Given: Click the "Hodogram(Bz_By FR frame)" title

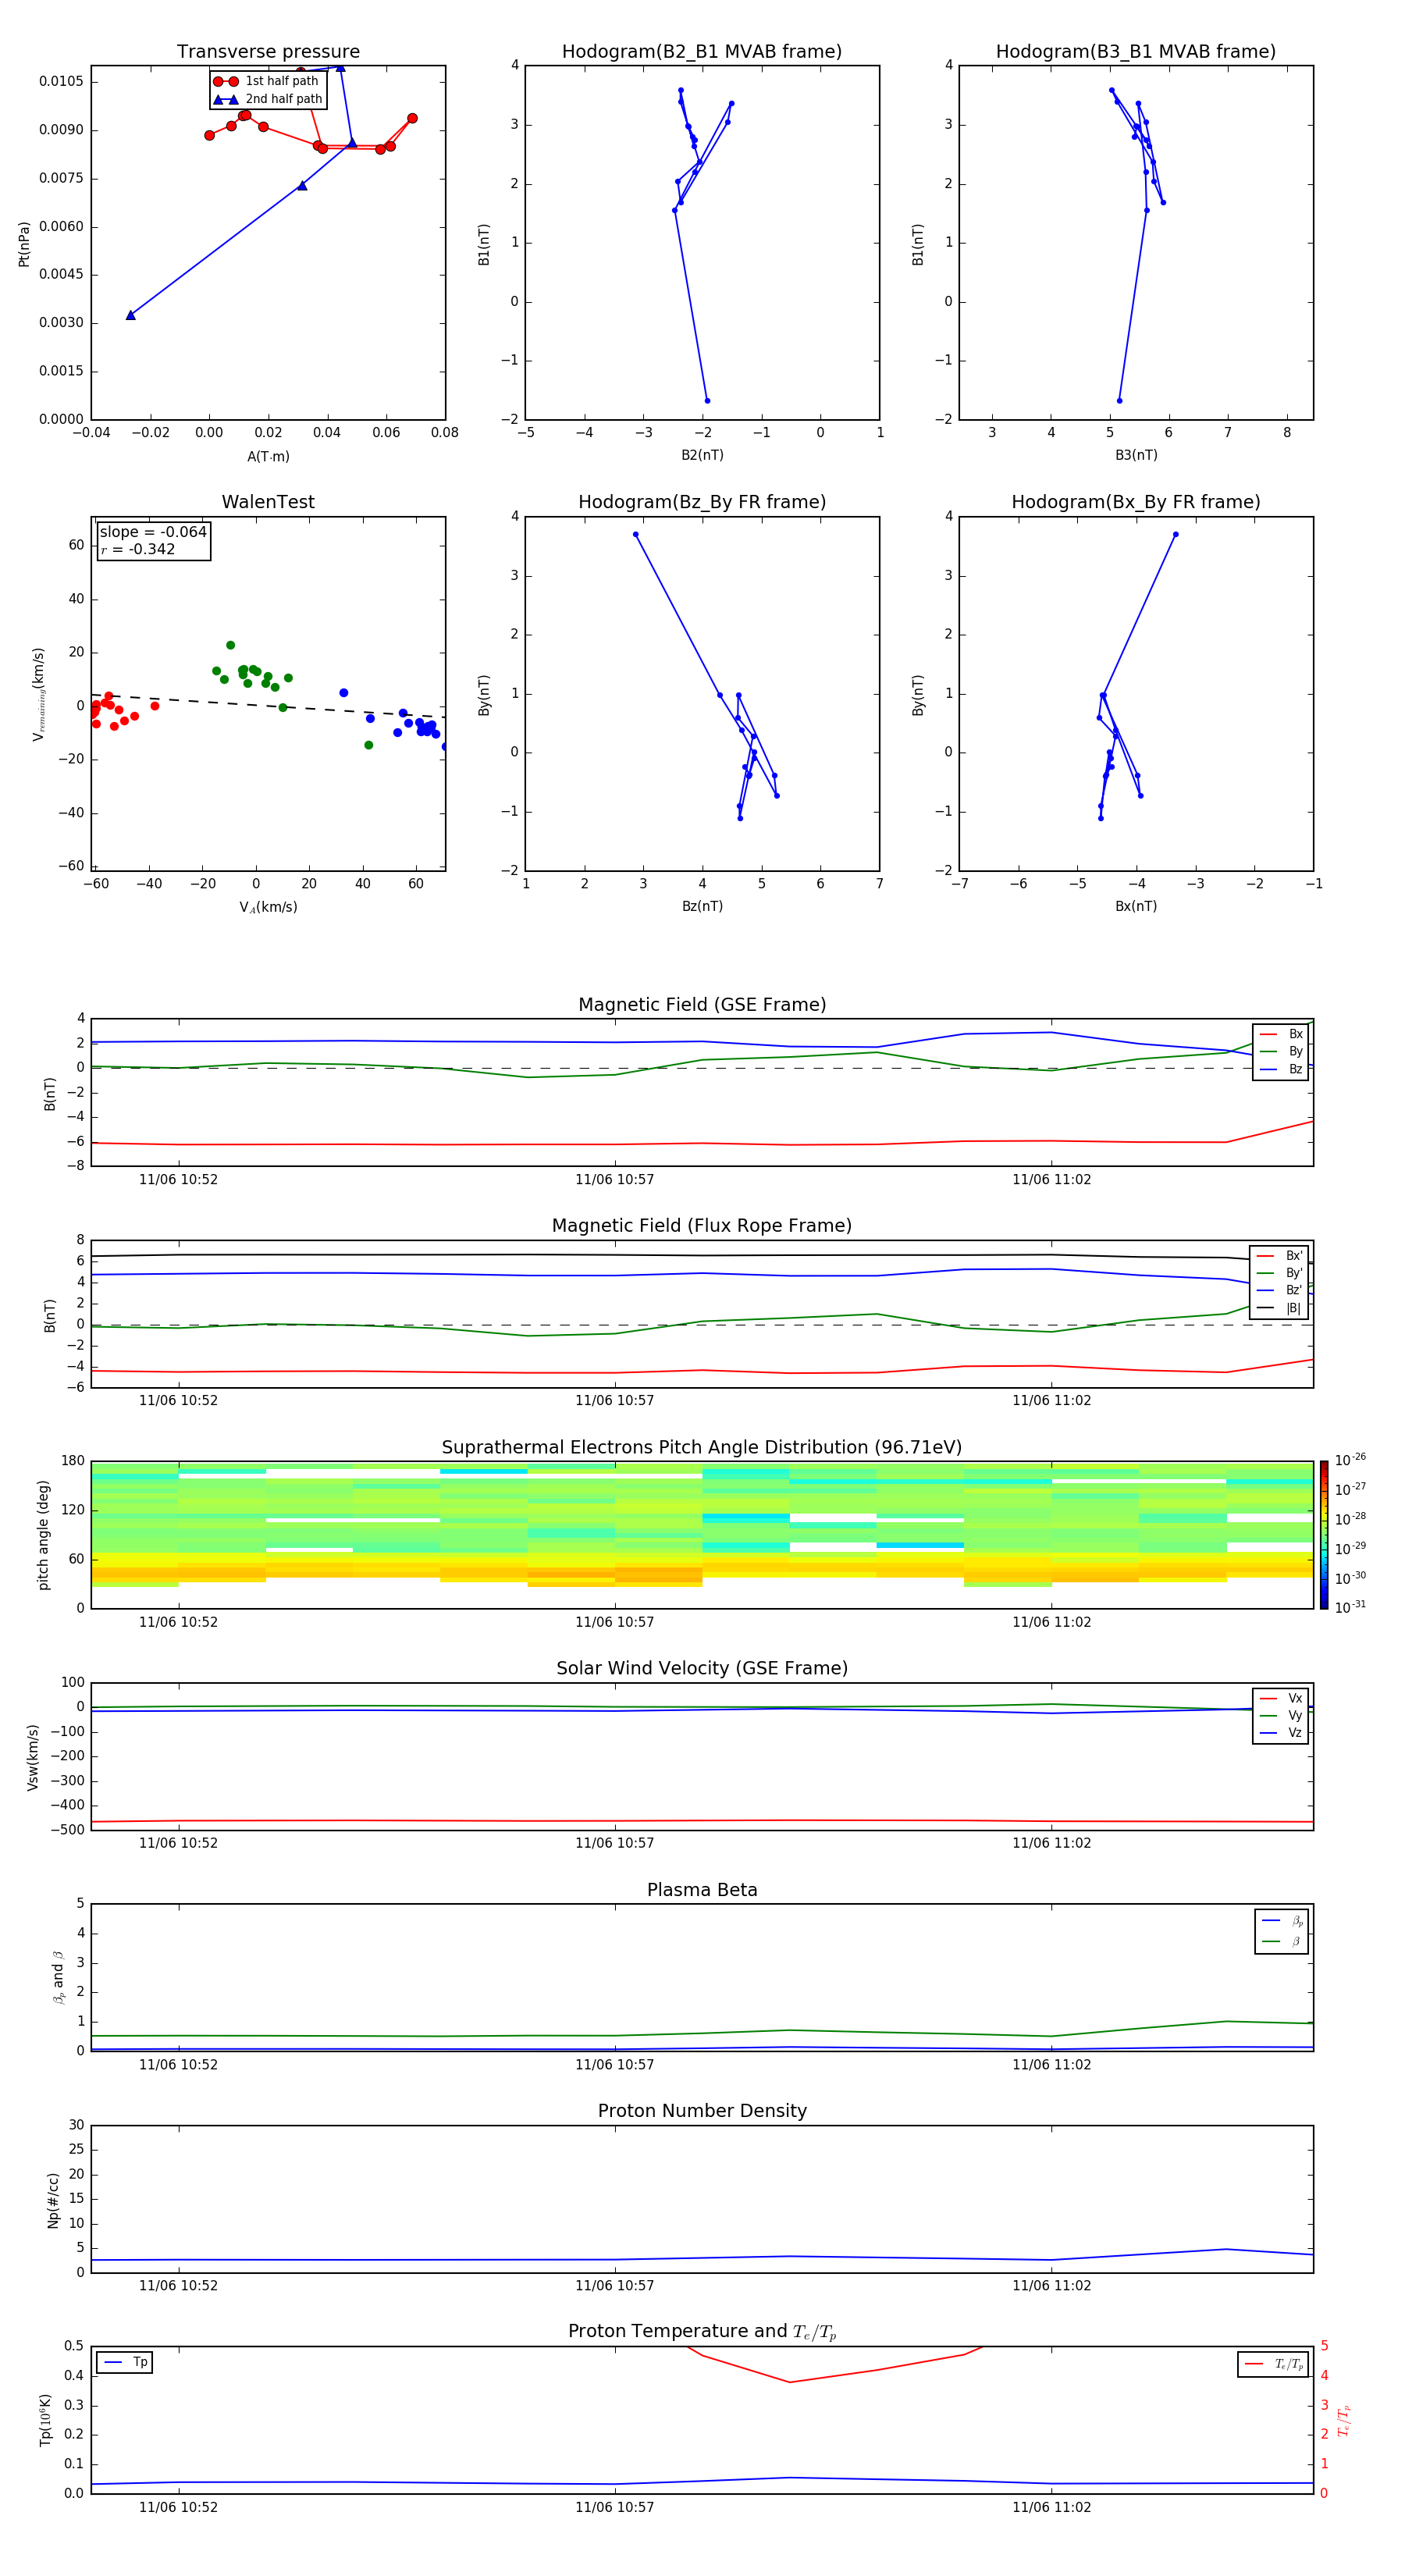Looking at the screenshot, I should [x=702, y=502].
